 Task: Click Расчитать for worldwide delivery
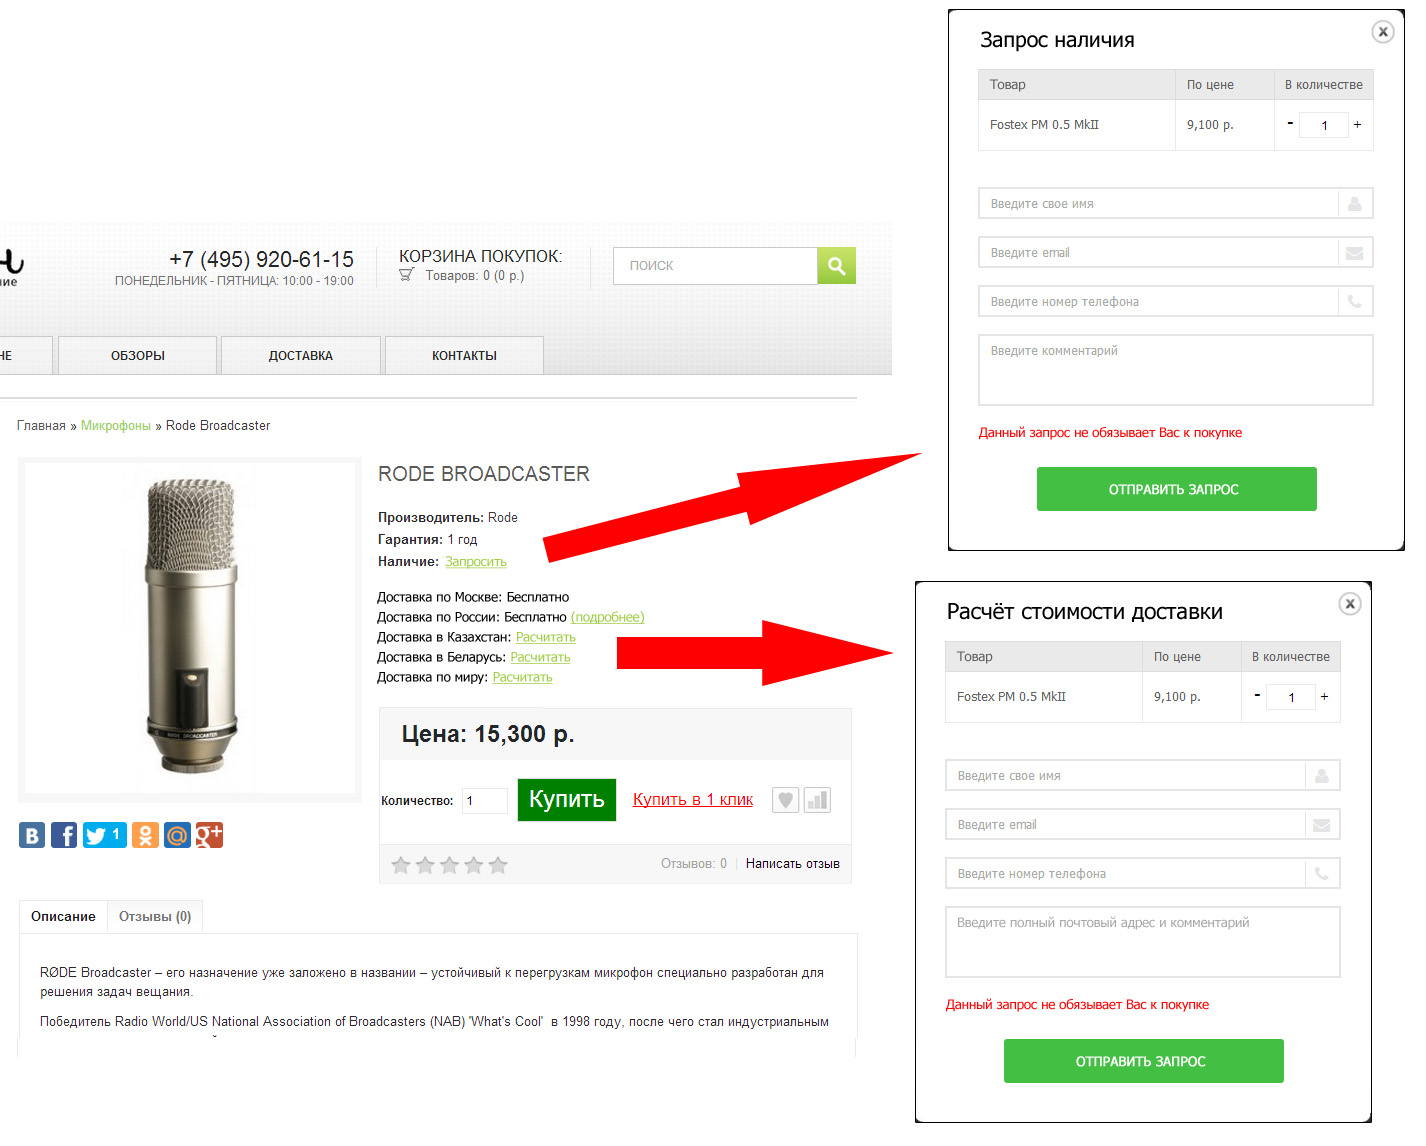click(523, 678)
